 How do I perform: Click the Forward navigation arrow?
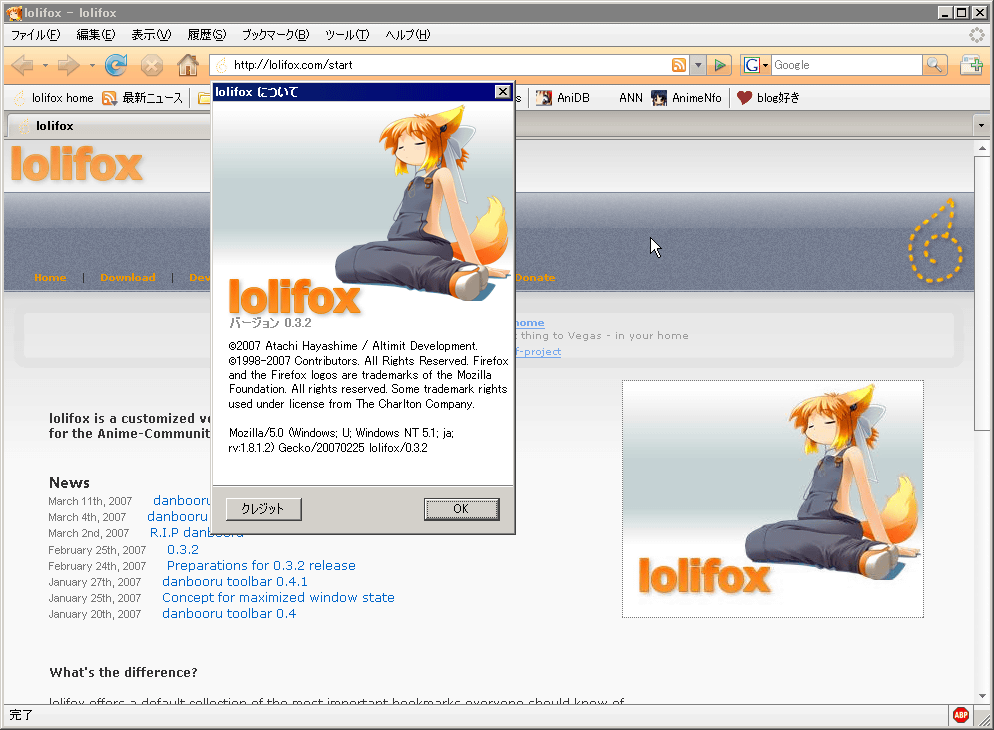pos(68,65)
